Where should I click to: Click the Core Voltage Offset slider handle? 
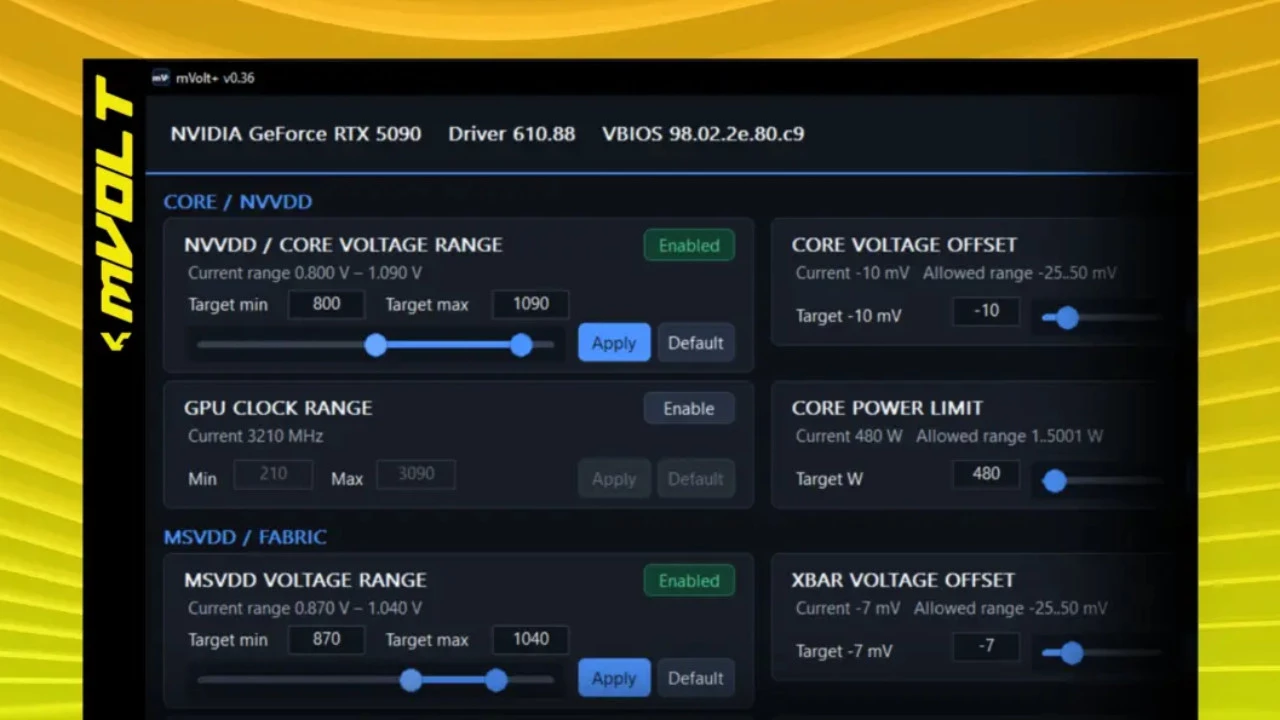point(1067,318)
